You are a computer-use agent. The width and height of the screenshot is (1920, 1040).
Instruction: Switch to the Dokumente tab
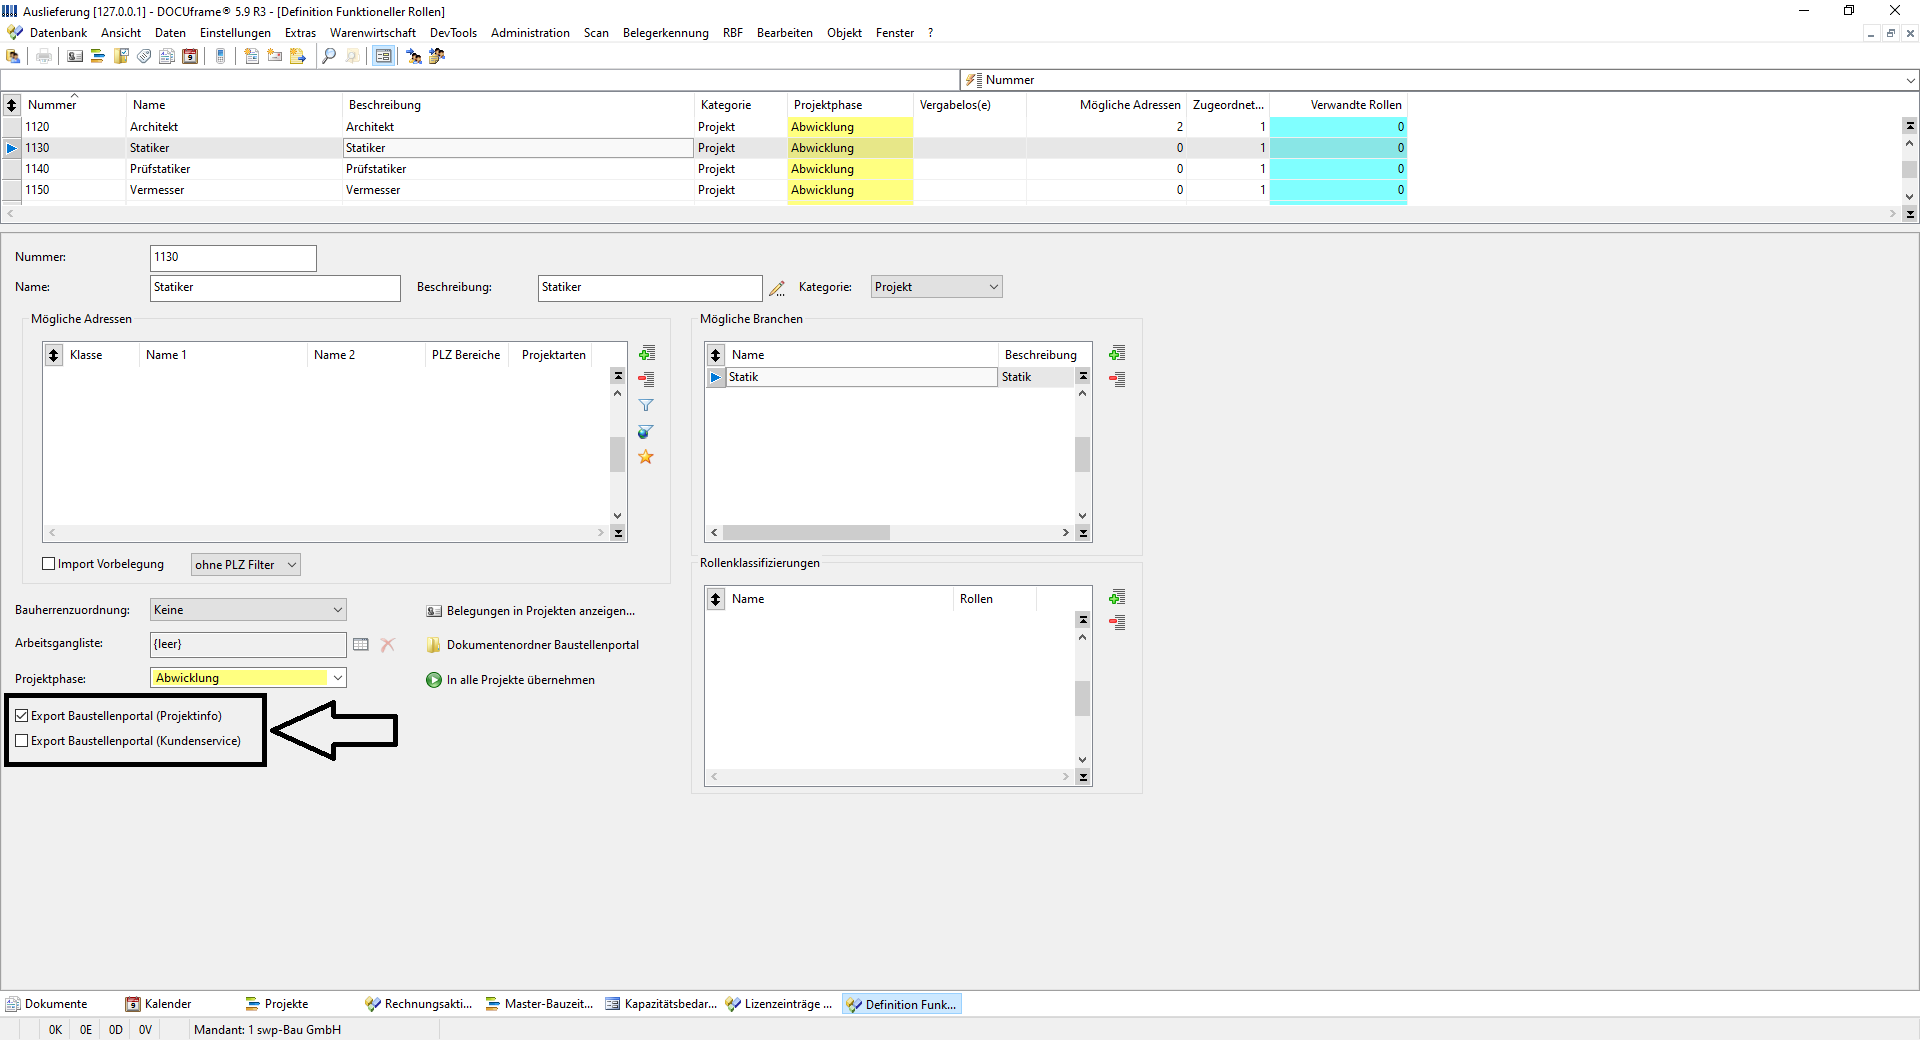47,1004
